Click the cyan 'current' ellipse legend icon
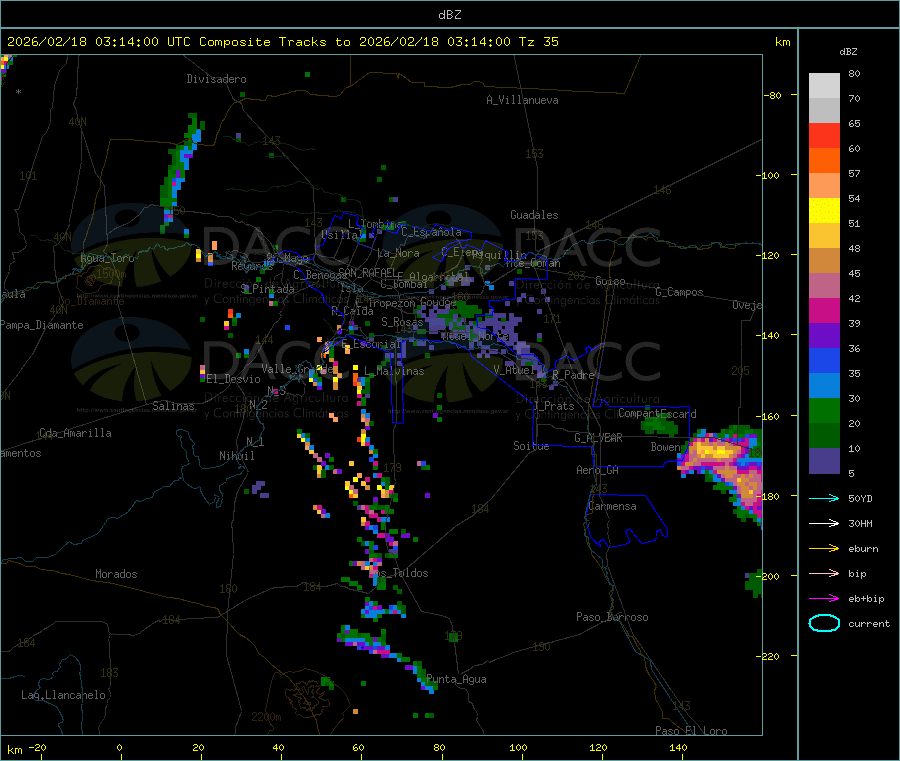The height and width of the screenshot is (761, 900). [x=824, y=623]
